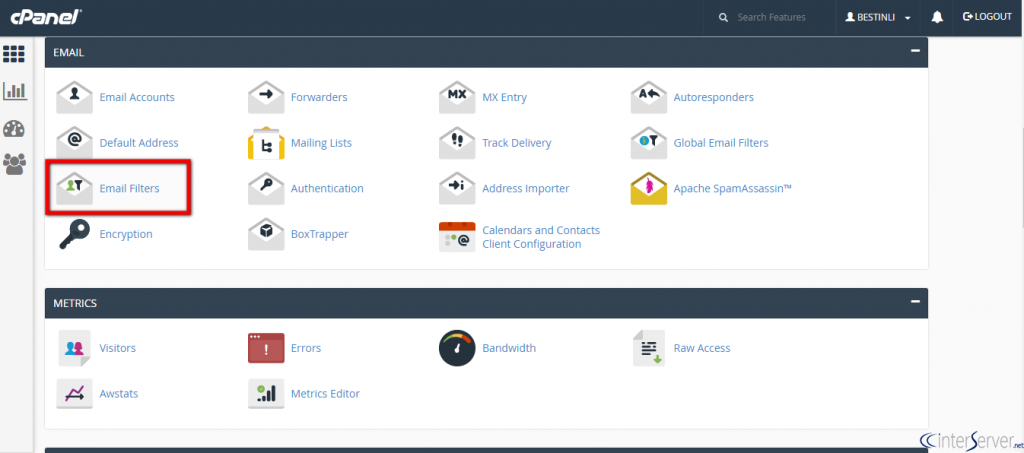Click the Authentication link
The width and height of the screenshot is (1024, 453).
327,189
